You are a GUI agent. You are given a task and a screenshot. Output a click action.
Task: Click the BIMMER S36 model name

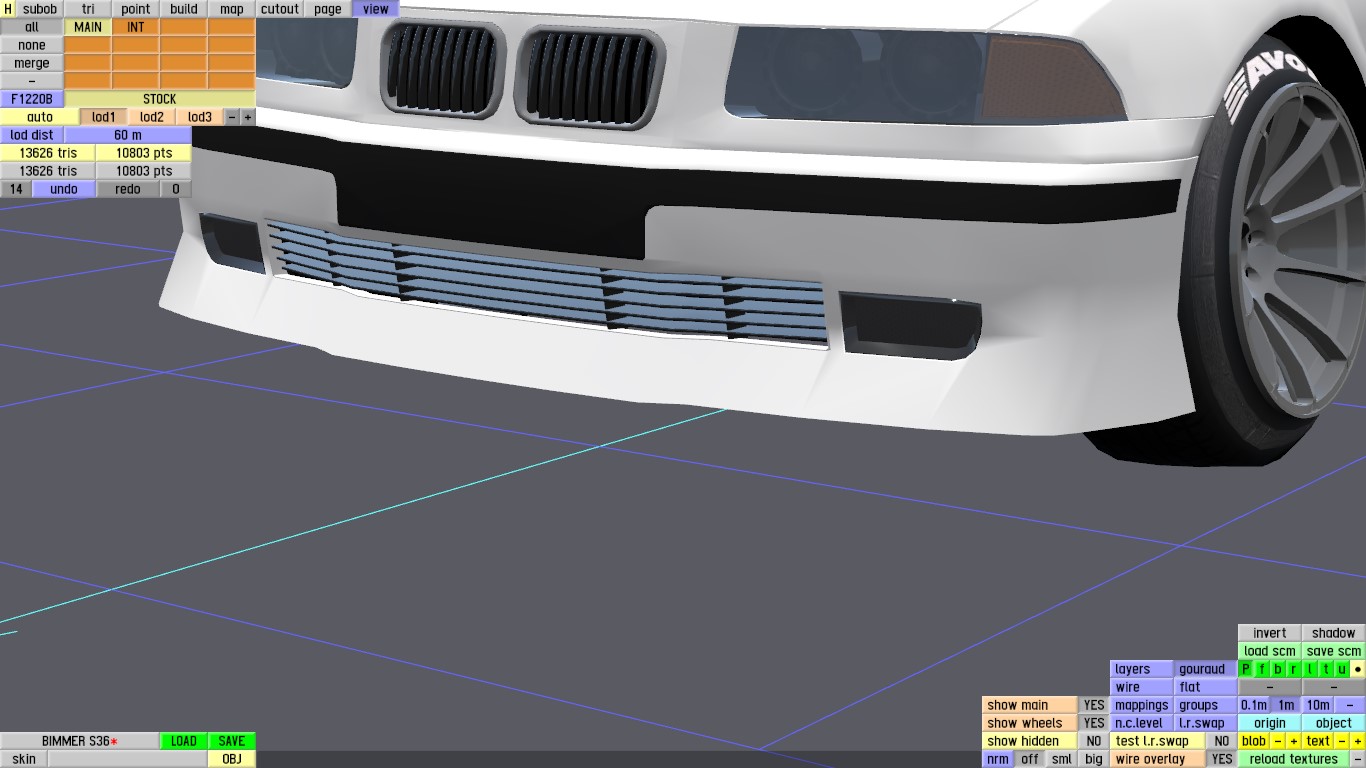coord(80,741)
